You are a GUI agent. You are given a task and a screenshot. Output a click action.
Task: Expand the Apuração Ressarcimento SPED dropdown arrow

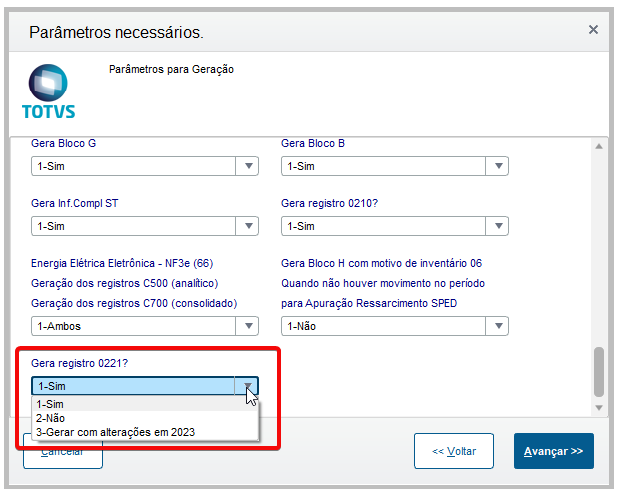tap(498, 326)
